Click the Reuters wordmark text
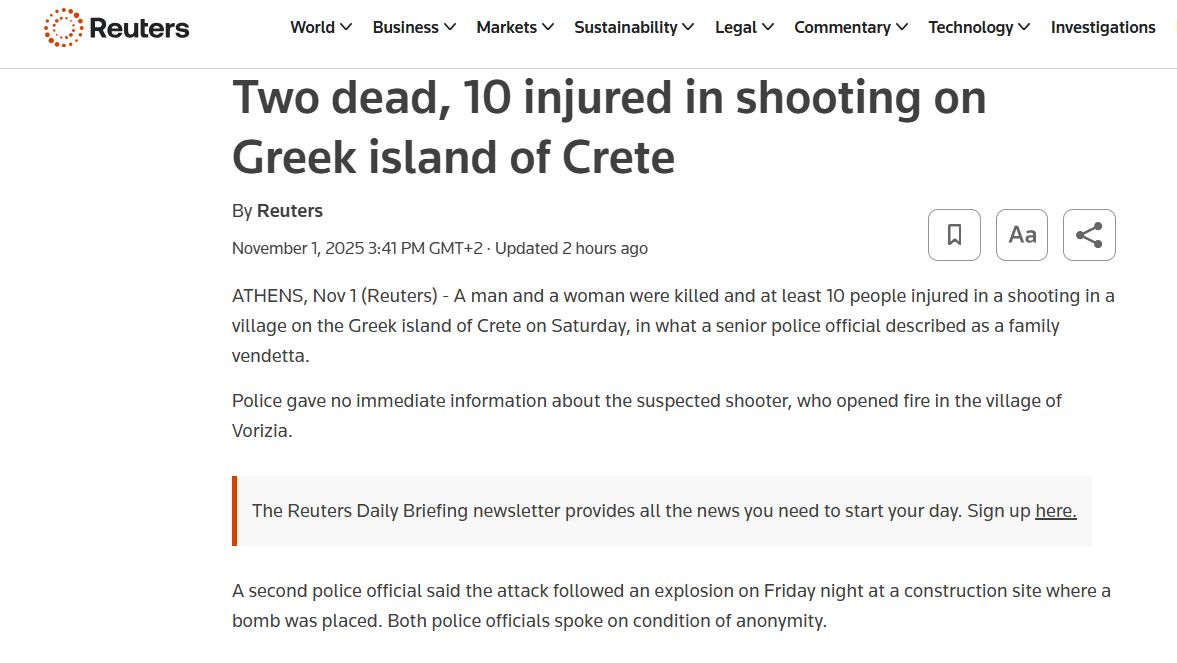Screen dimensions: 1177x663 coord(139,28)
